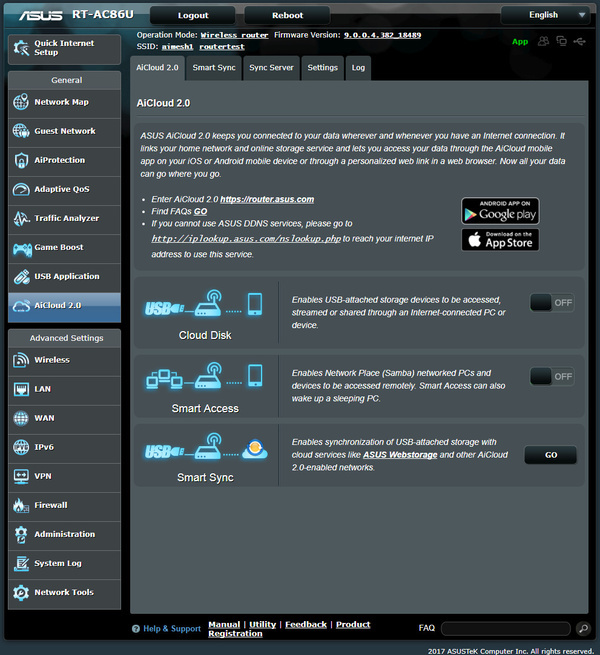Click the Traffic Analyzer waveform icon
This screenshot has width=600, height=655.
coord(21,218)
